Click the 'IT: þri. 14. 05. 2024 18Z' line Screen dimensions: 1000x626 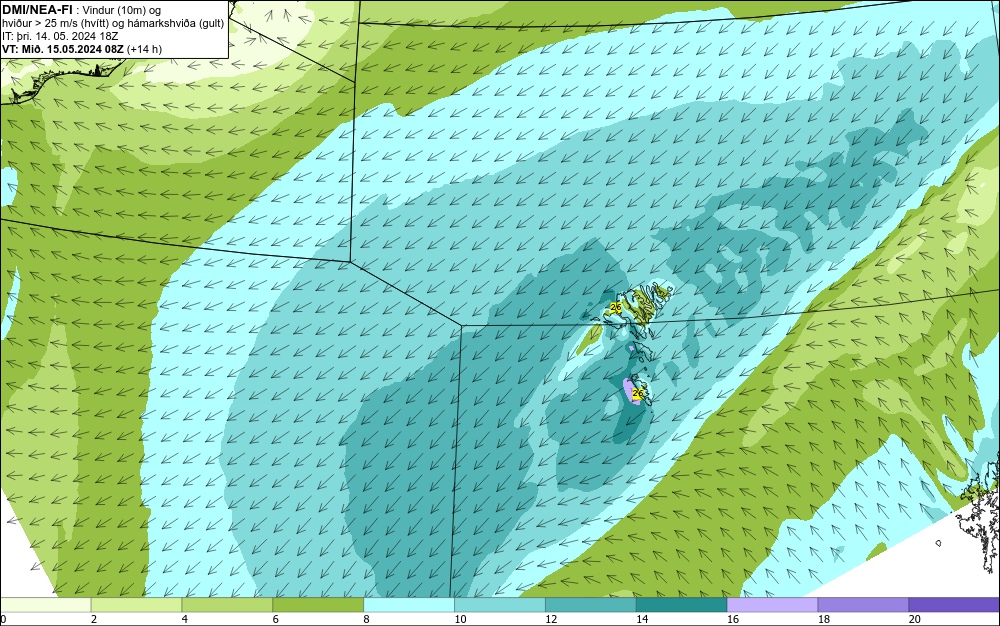[60, 36]
